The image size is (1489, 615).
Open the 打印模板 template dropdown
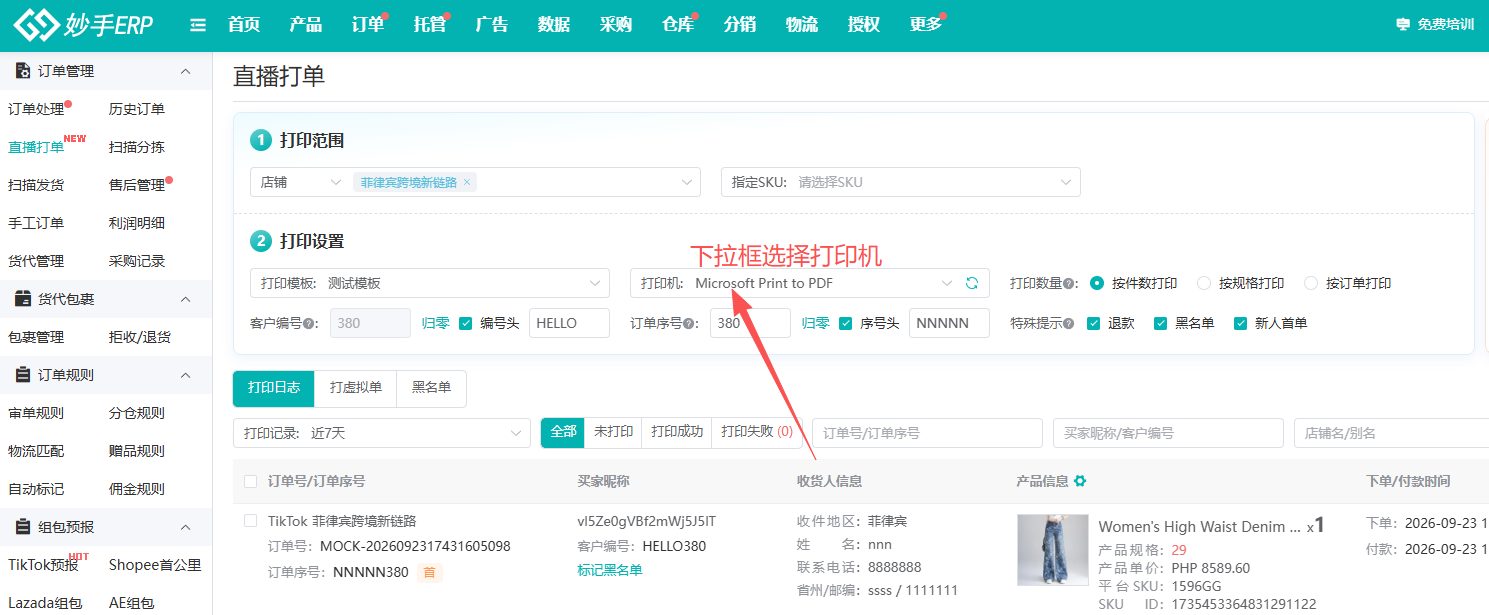pos(430,283)
